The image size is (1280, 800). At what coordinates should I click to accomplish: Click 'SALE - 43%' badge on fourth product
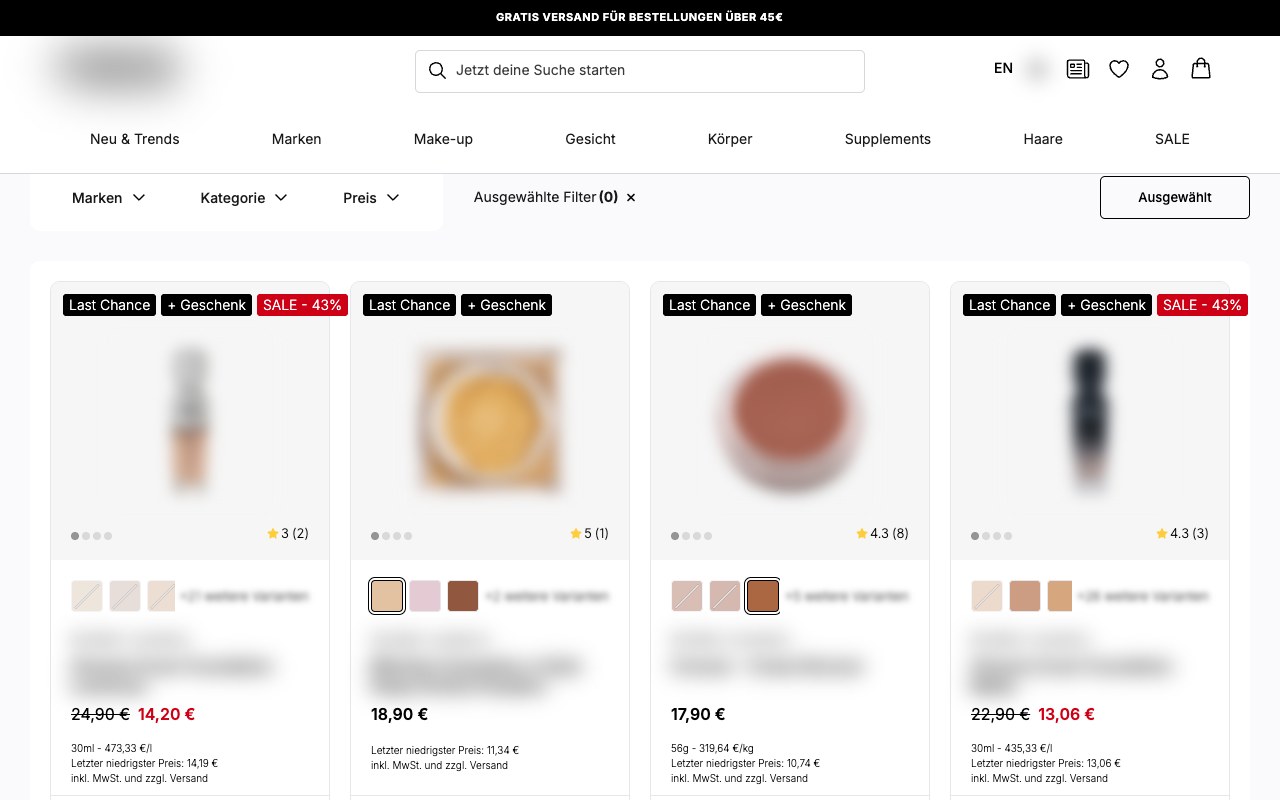click(1202, 305)
